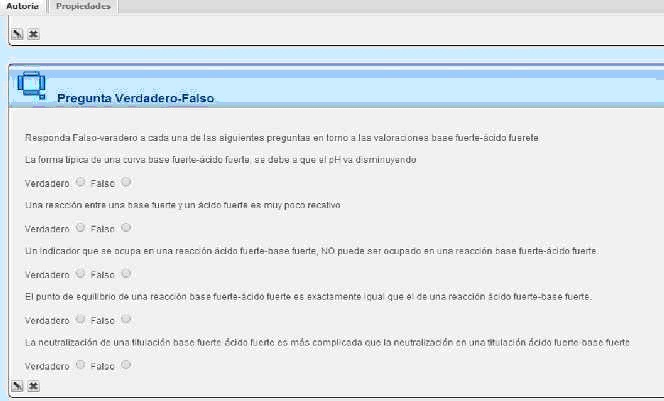
Task: Pick Verdadero for the punto de equilibrio statement
Action: coord(80,319)
